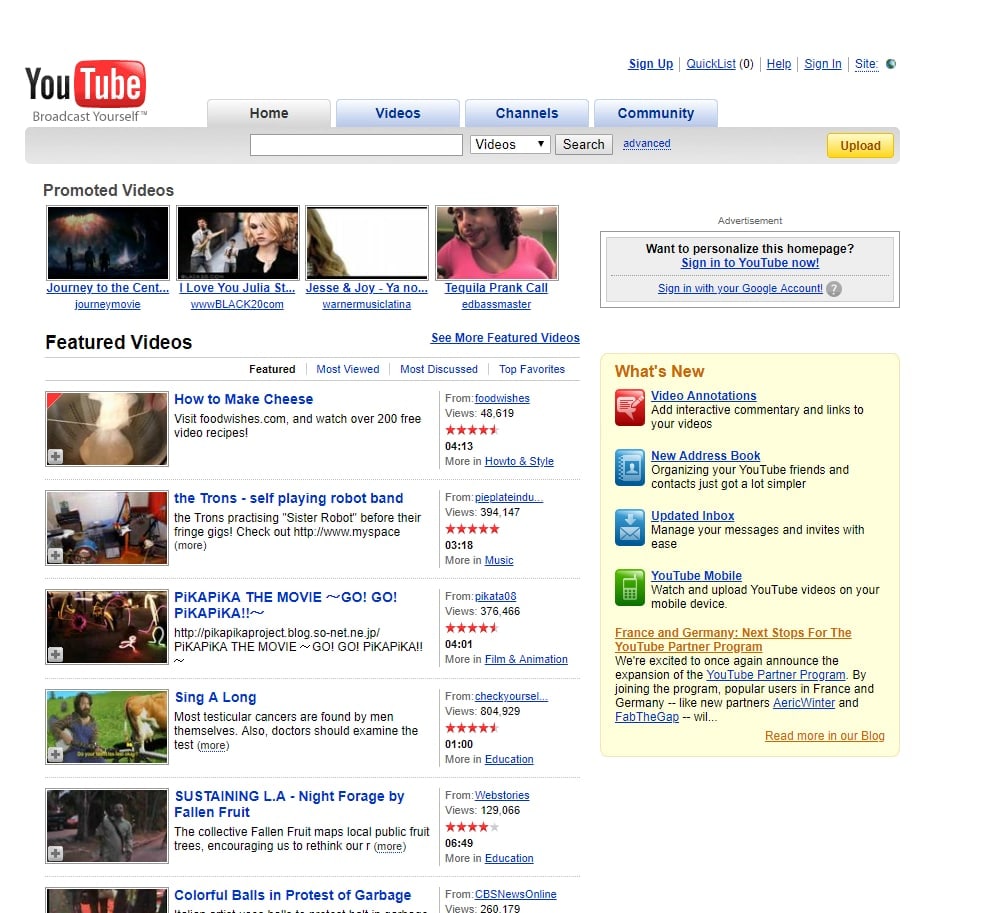
Task: Open the Channels tab
Action: click(527, 113)
